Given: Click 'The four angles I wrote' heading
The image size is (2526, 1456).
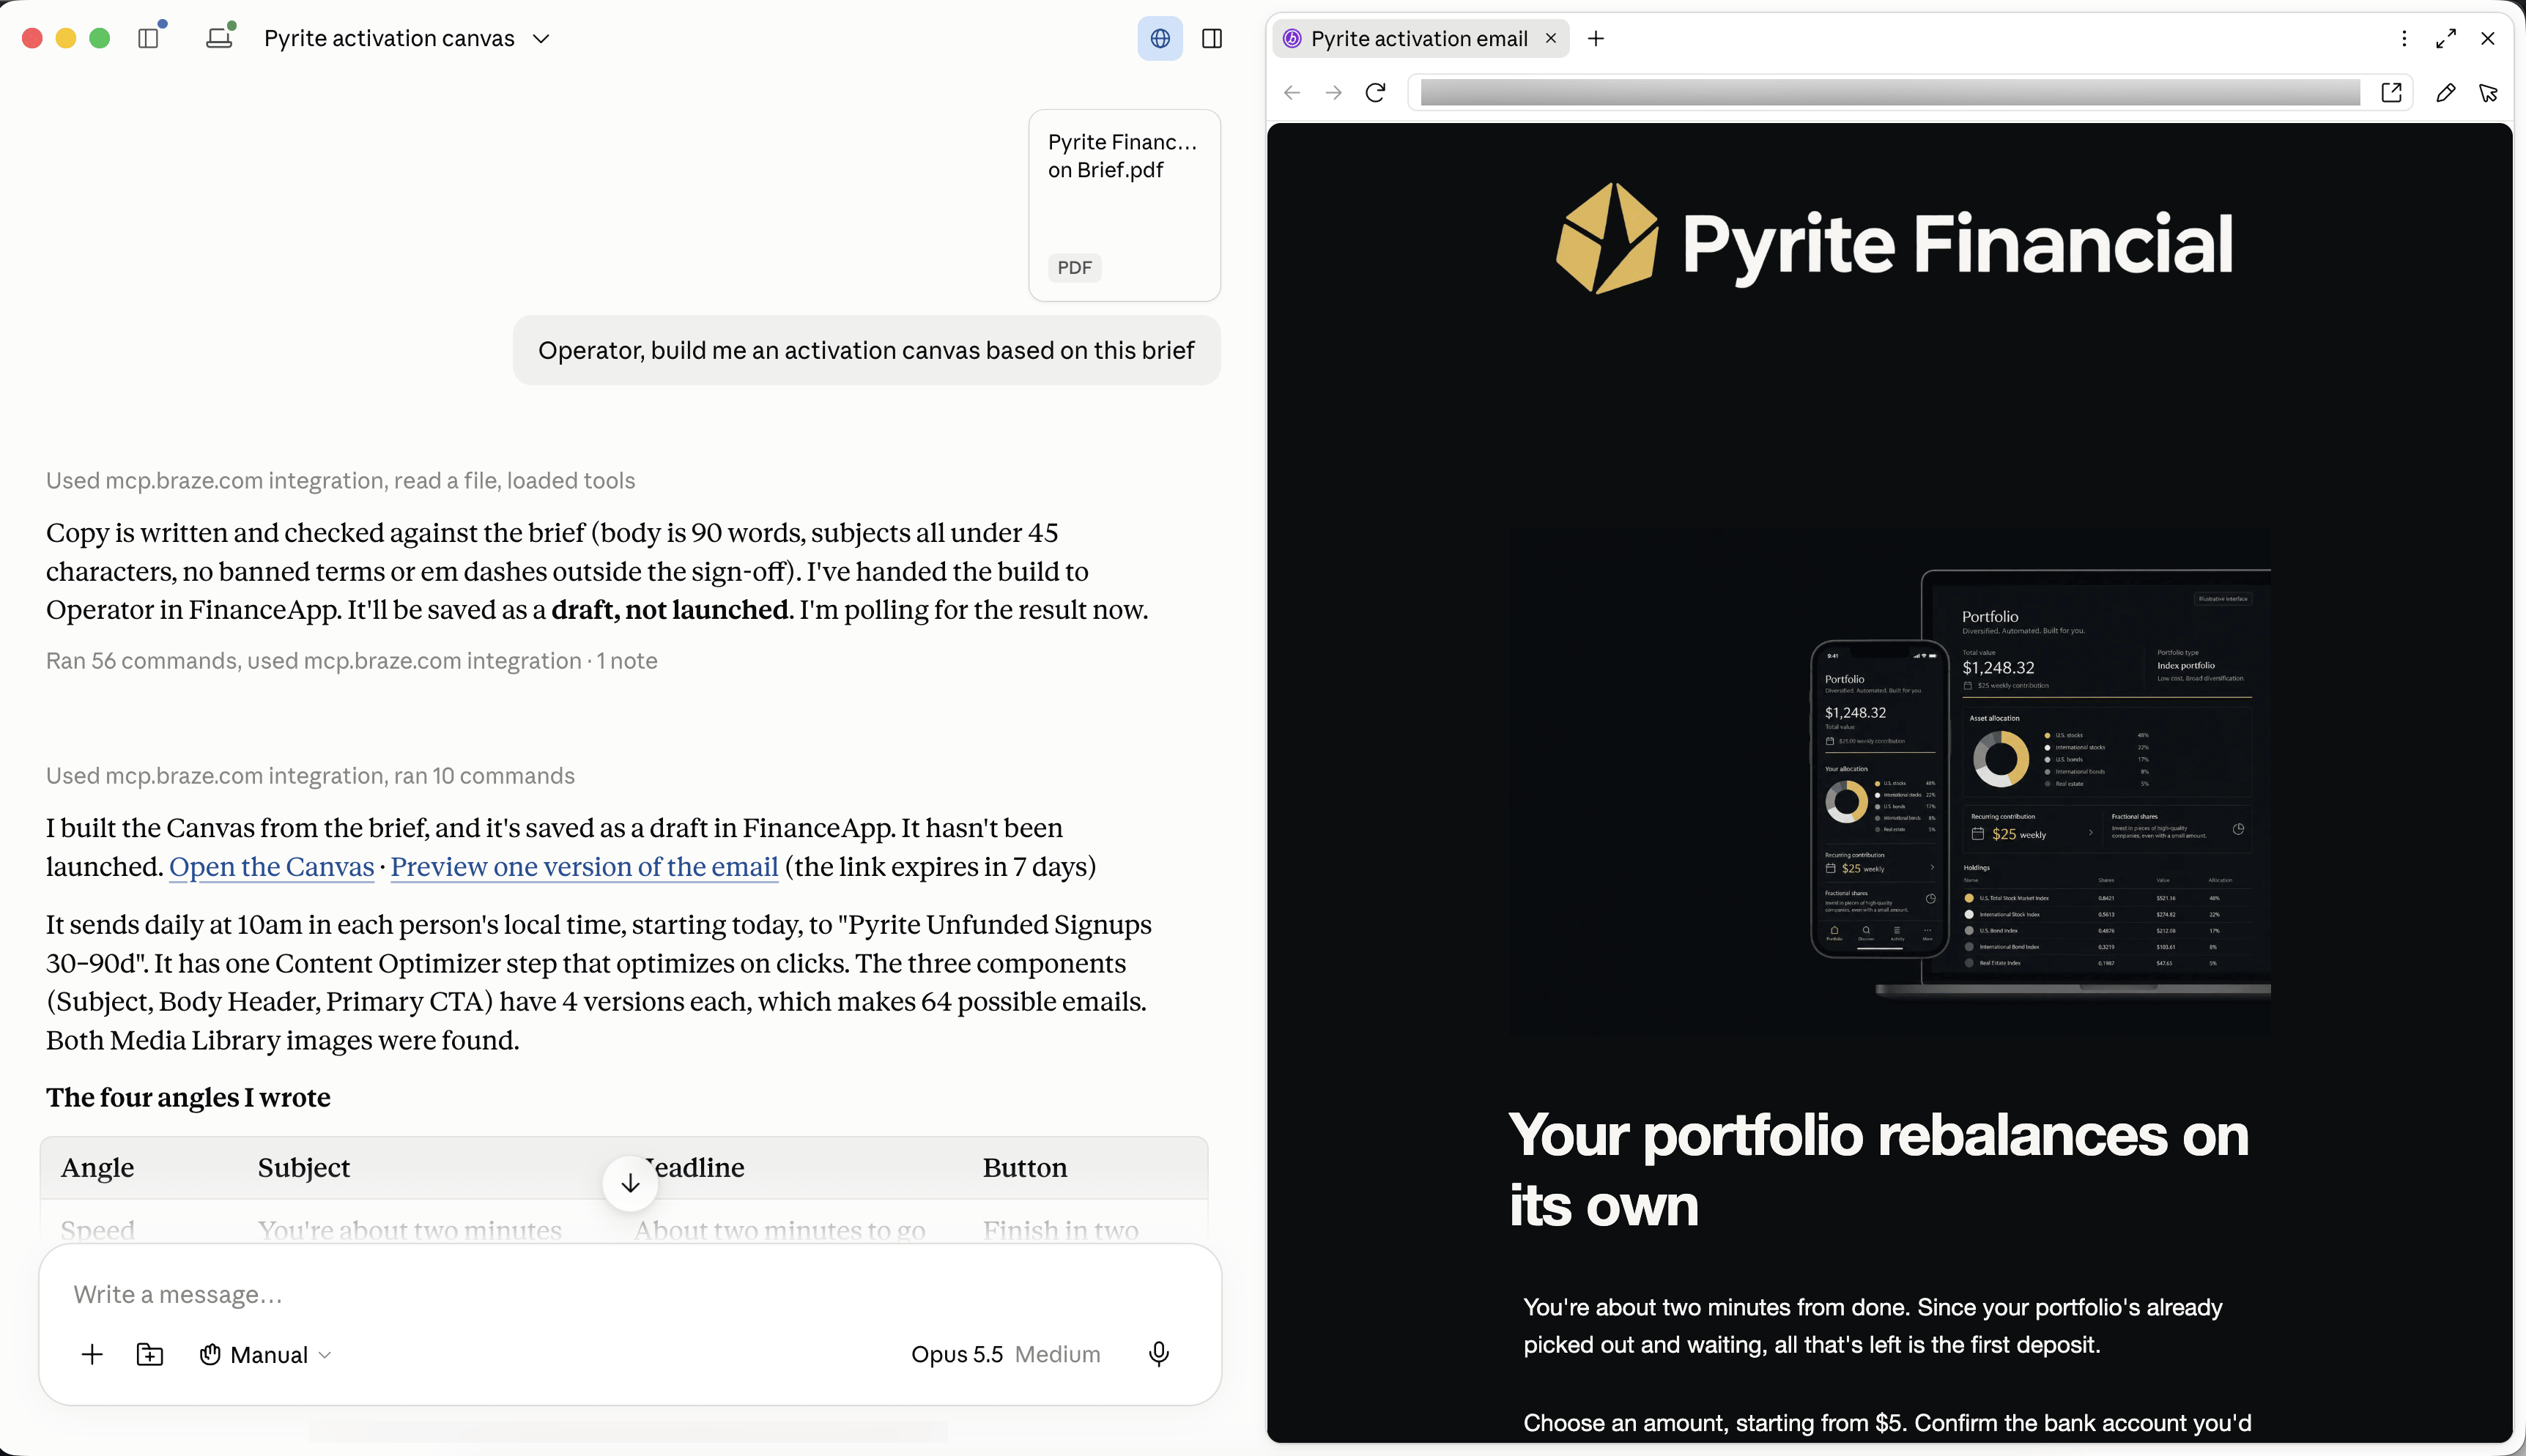Looking at the screenshot, I should click(188, 1097).
